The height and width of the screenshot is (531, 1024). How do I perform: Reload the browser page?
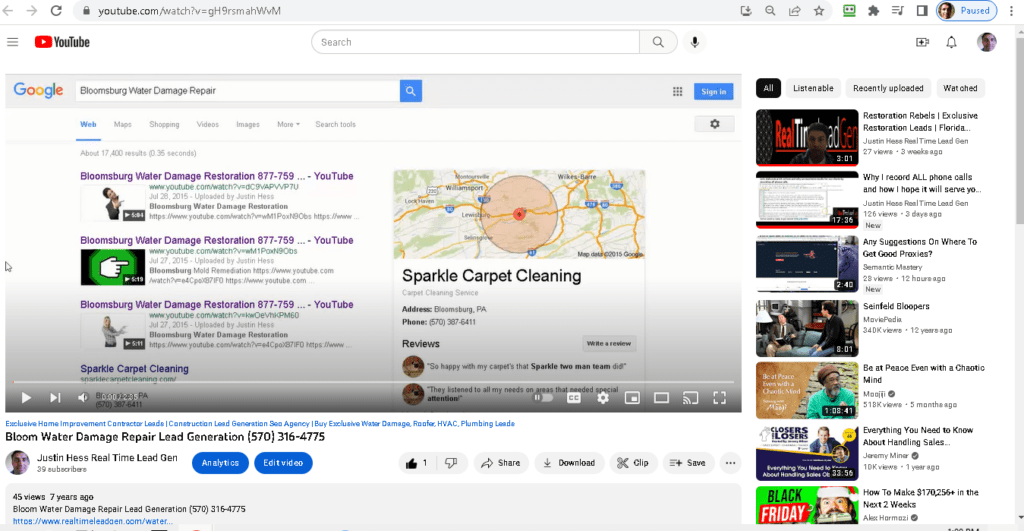(x=56, y=10)
